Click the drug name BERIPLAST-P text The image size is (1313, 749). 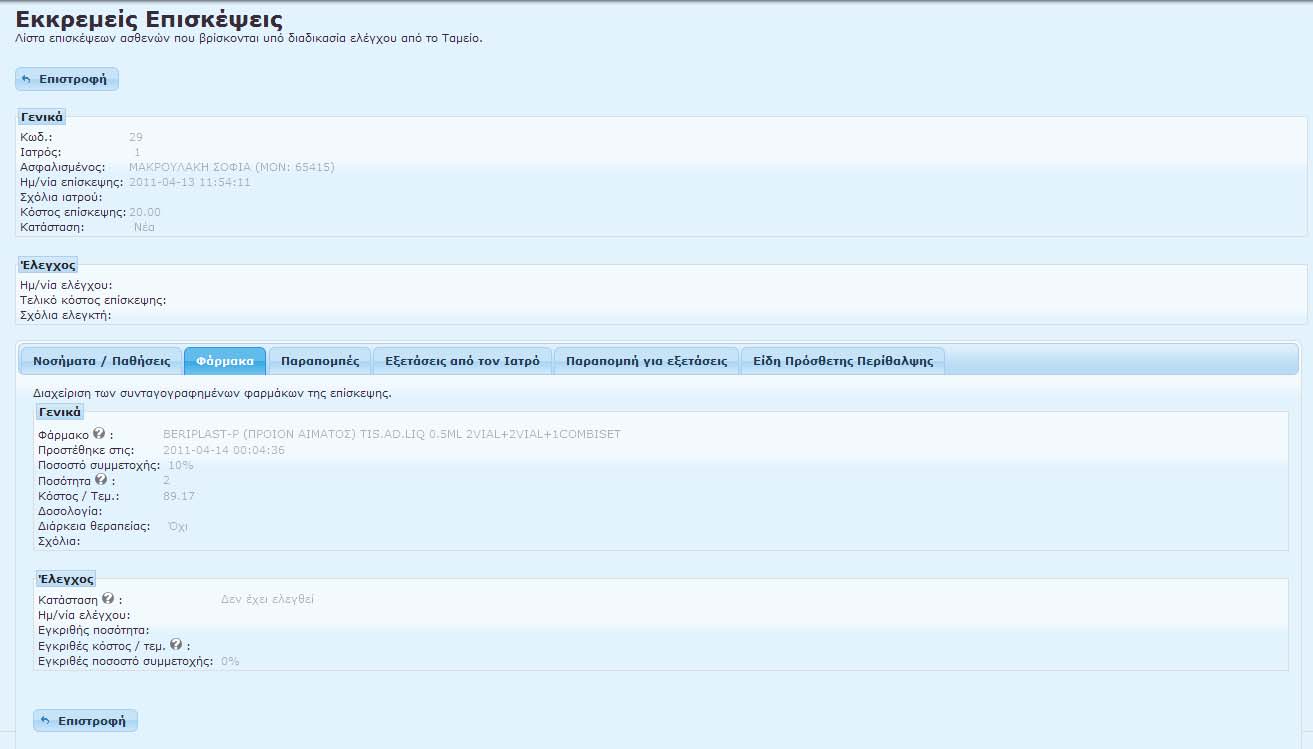click(x=392, y=434)
